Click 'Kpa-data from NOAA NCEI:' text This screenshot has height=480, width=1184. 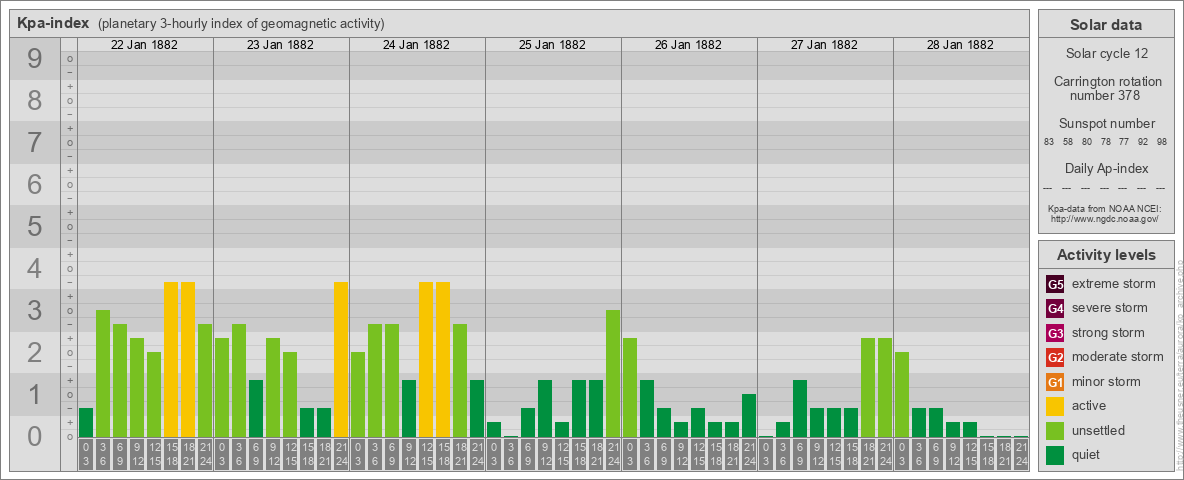point(1106,208)
